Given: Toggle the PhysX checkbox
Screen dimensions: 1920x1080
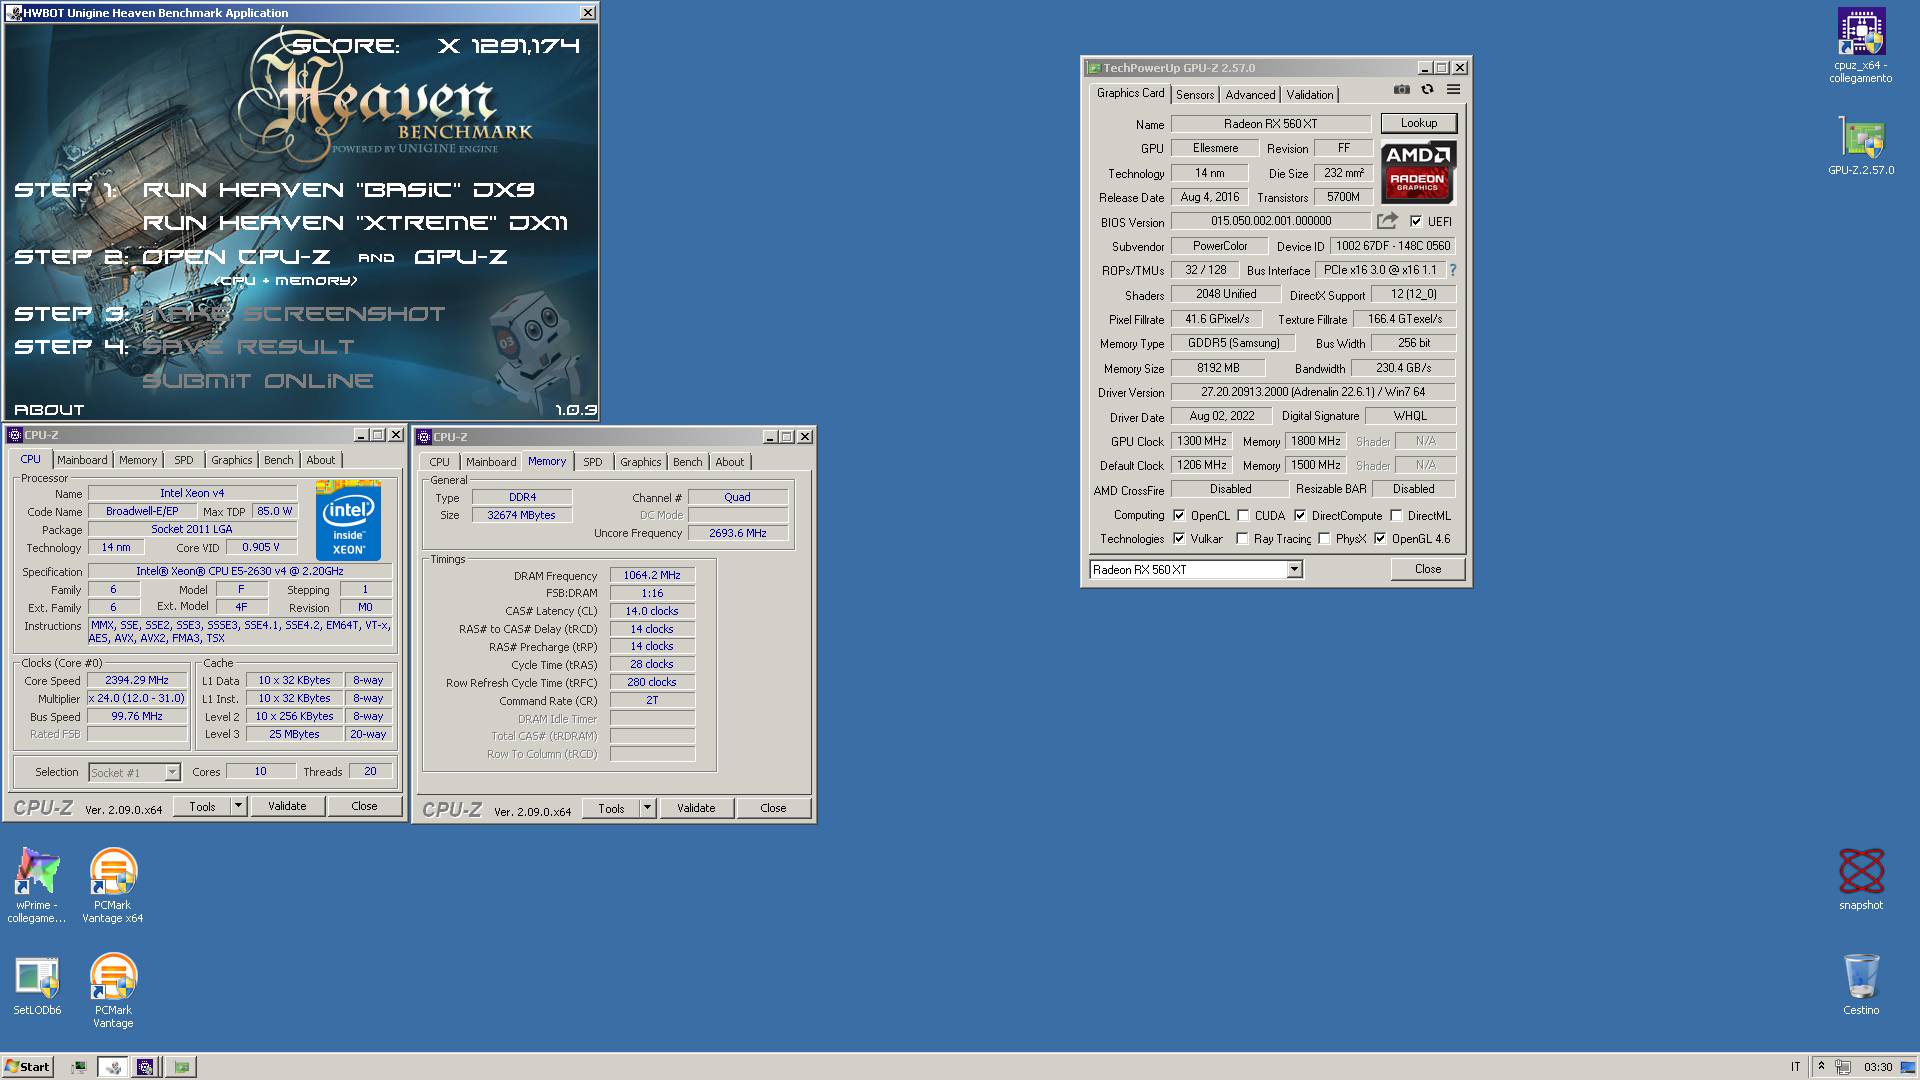Looking at the screenshot, I should pos(1324,539).
